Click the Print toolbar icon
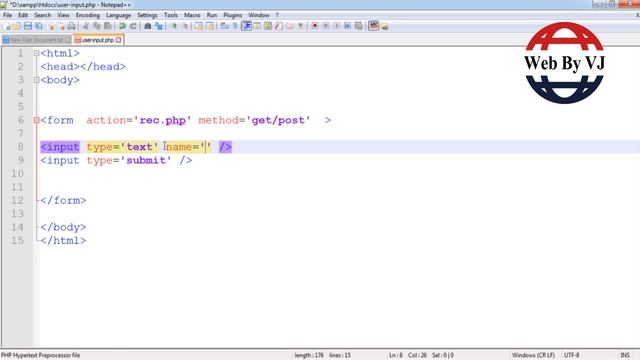 click(x=71, y=26)
